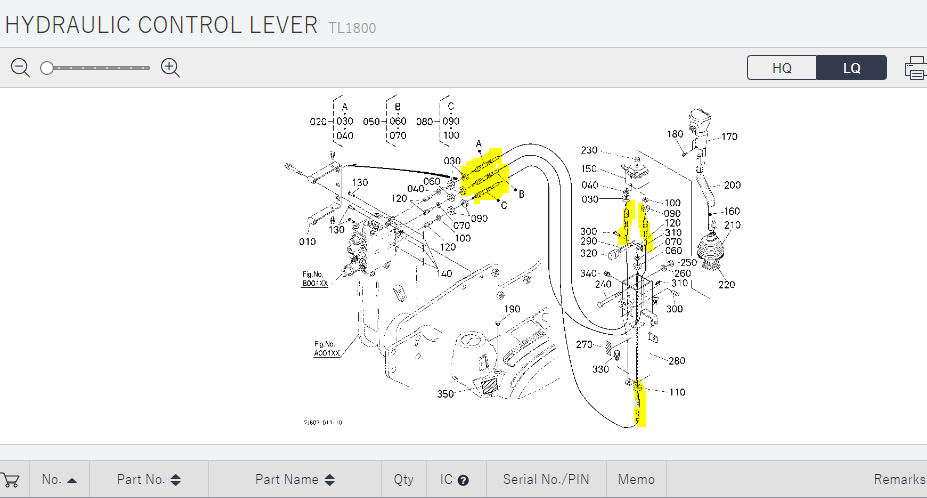Click part number 110 in the diagram

677,392
